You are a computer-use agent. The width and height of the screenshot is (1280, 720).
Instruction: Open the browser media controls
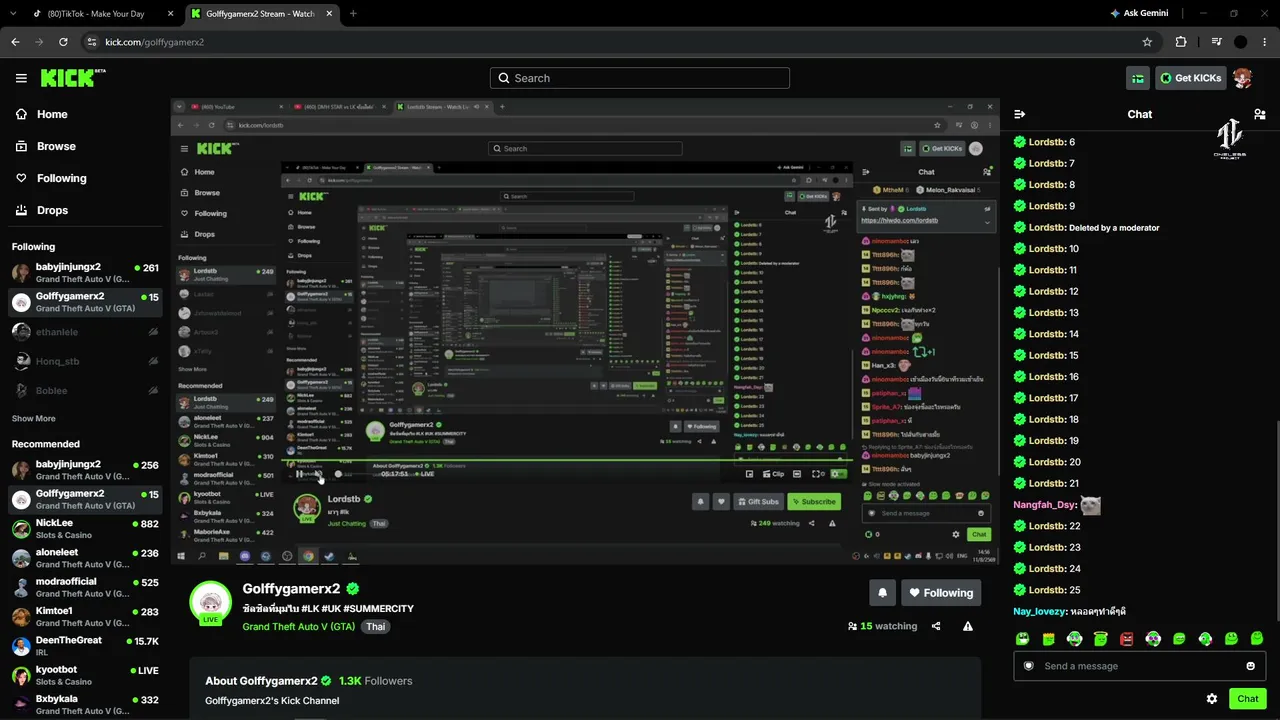click(1216, 42)
